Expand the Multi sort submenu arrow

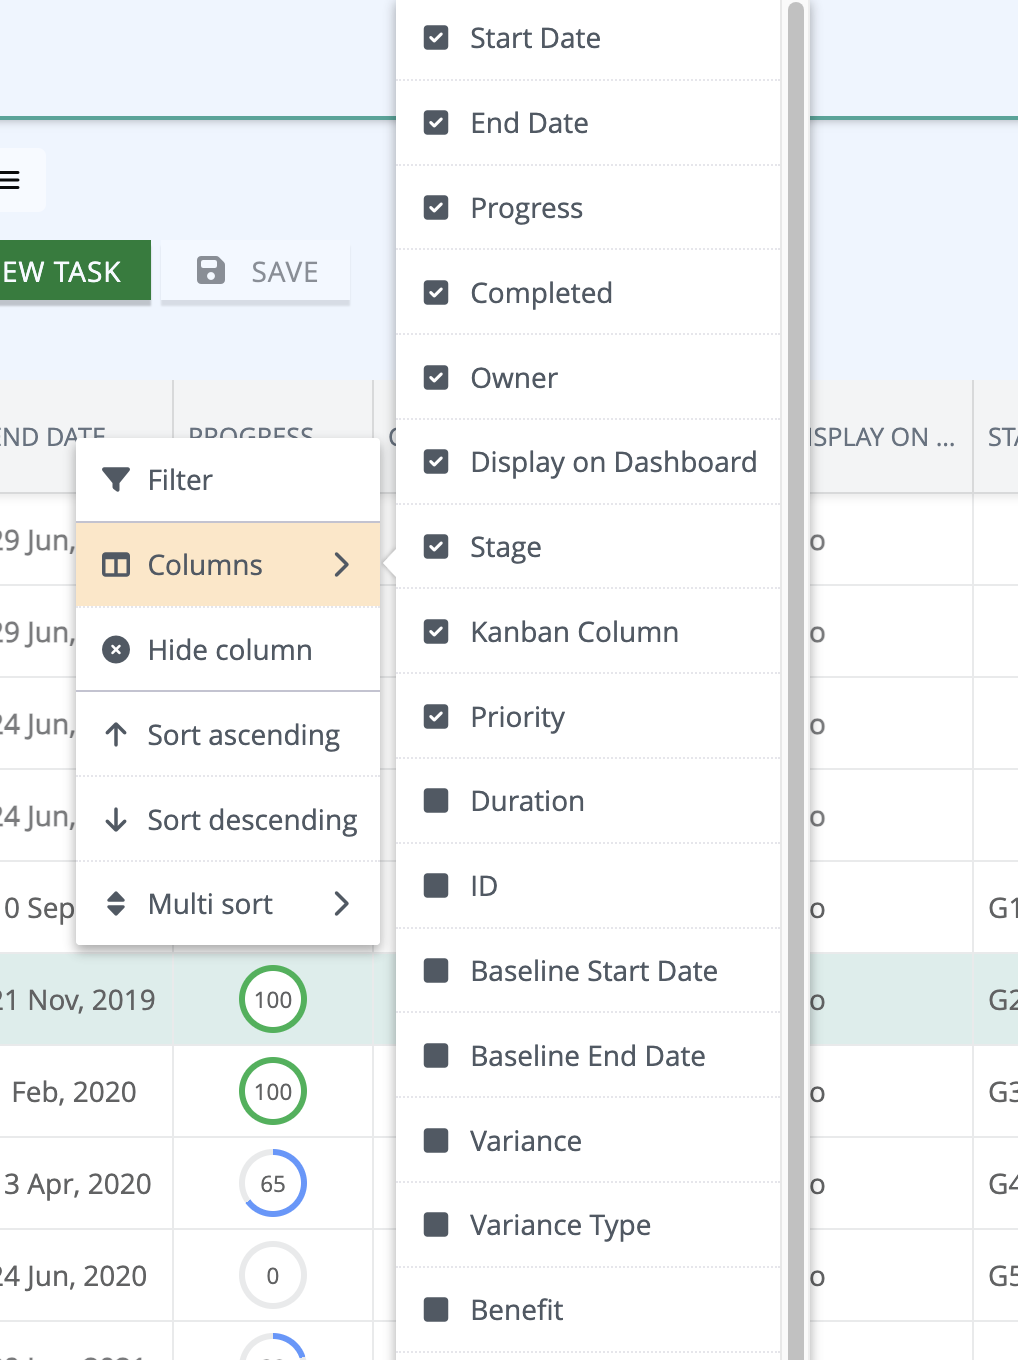pyautogui.click(x=342, y=904)
